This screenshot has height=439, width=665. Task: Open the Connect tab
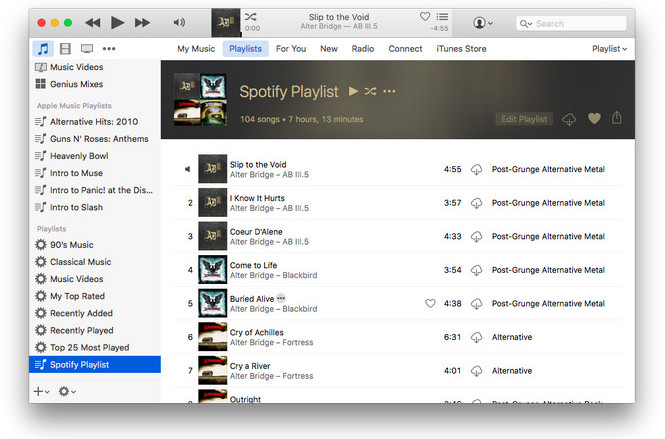coord(405,49)
